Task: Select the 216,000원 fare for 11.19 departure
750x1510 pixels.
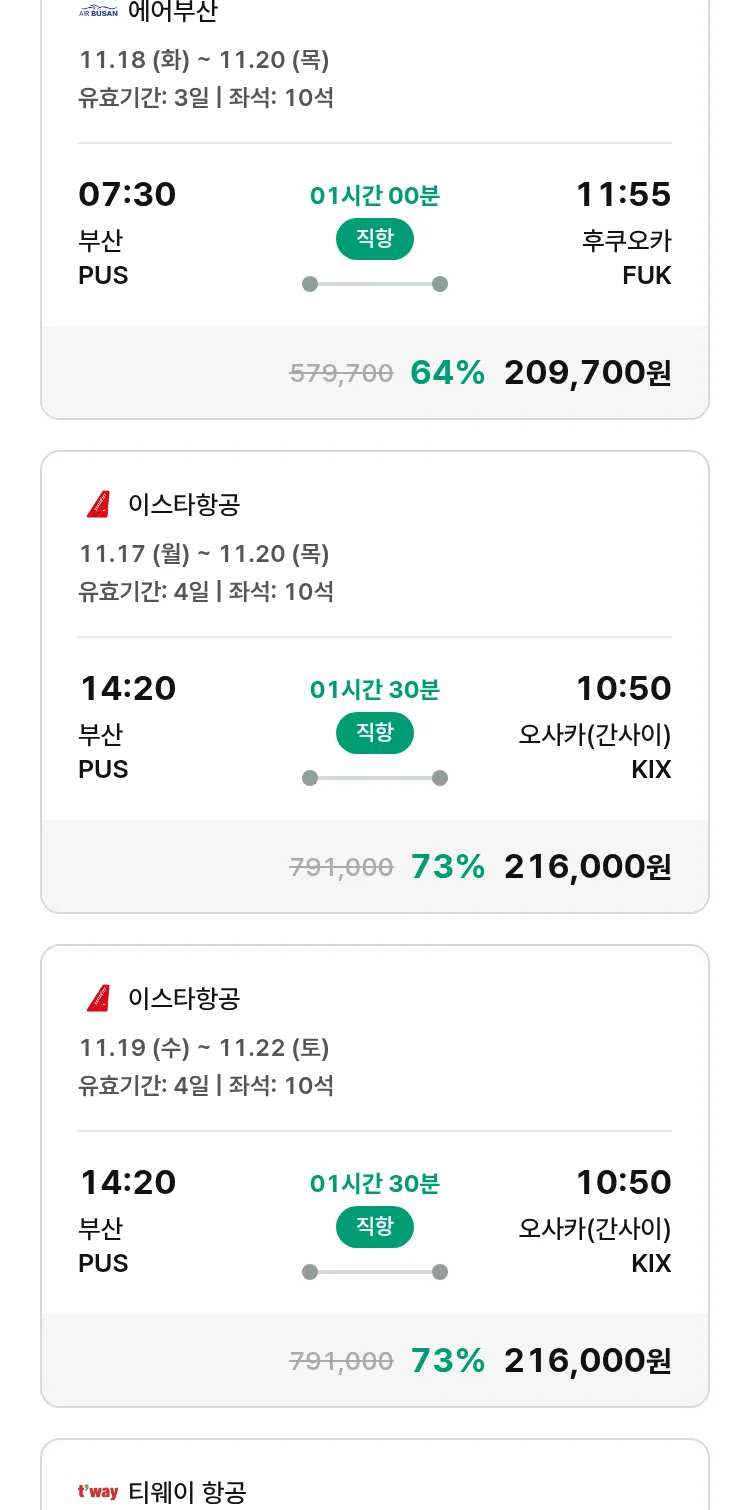Action: click(x=587, y=1361)
